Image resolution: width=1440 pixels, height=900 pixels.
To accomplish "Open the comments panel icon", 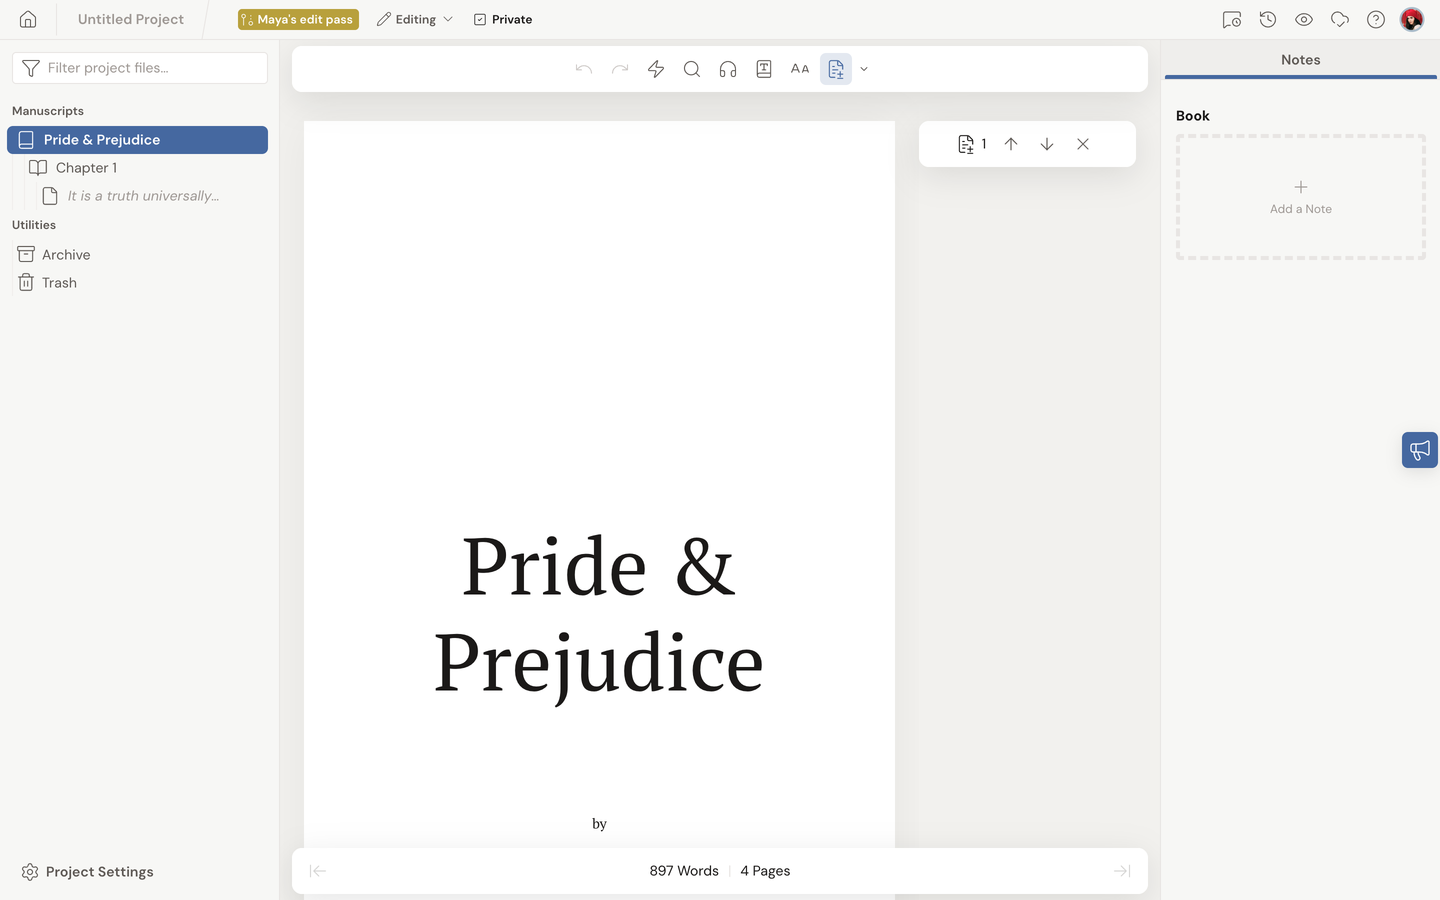I will [x=1232, y=19].
